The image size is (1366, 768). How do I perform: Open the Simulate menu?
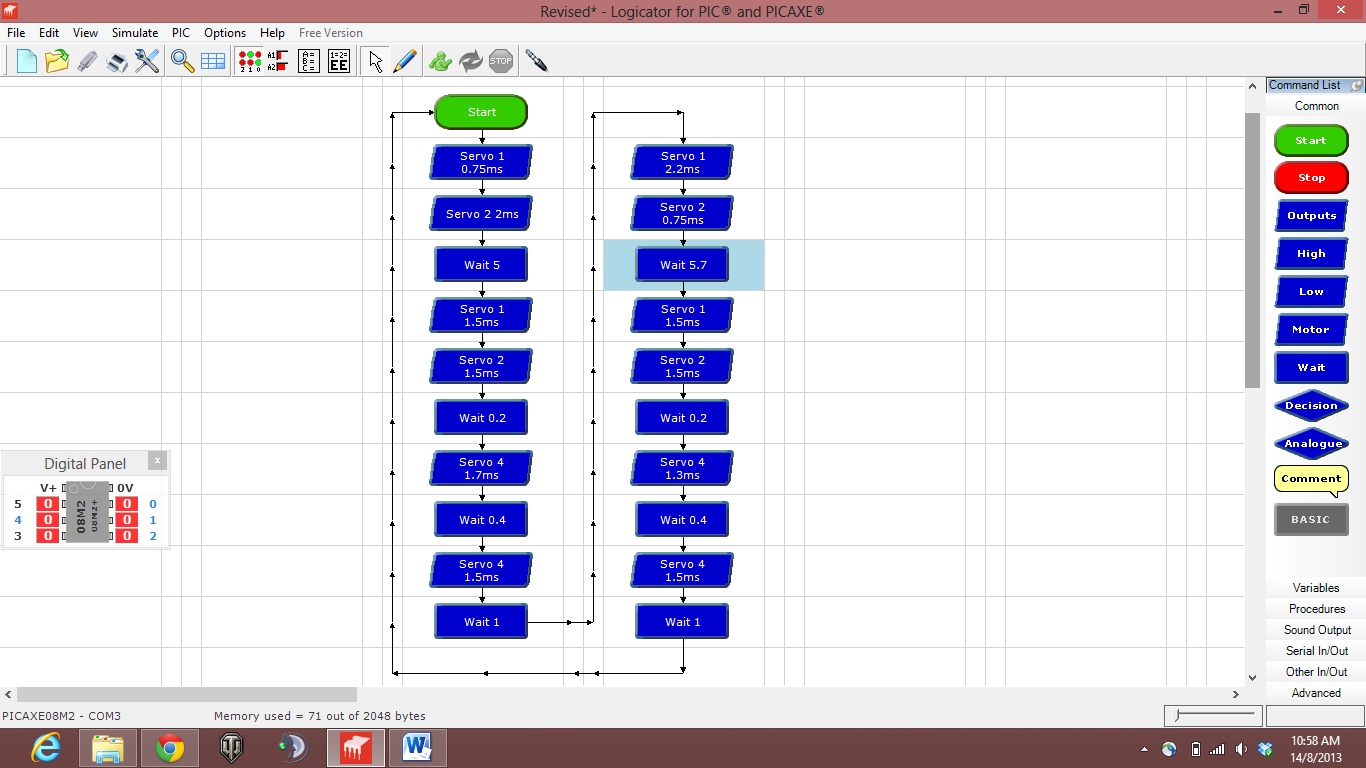click(135, 33)
